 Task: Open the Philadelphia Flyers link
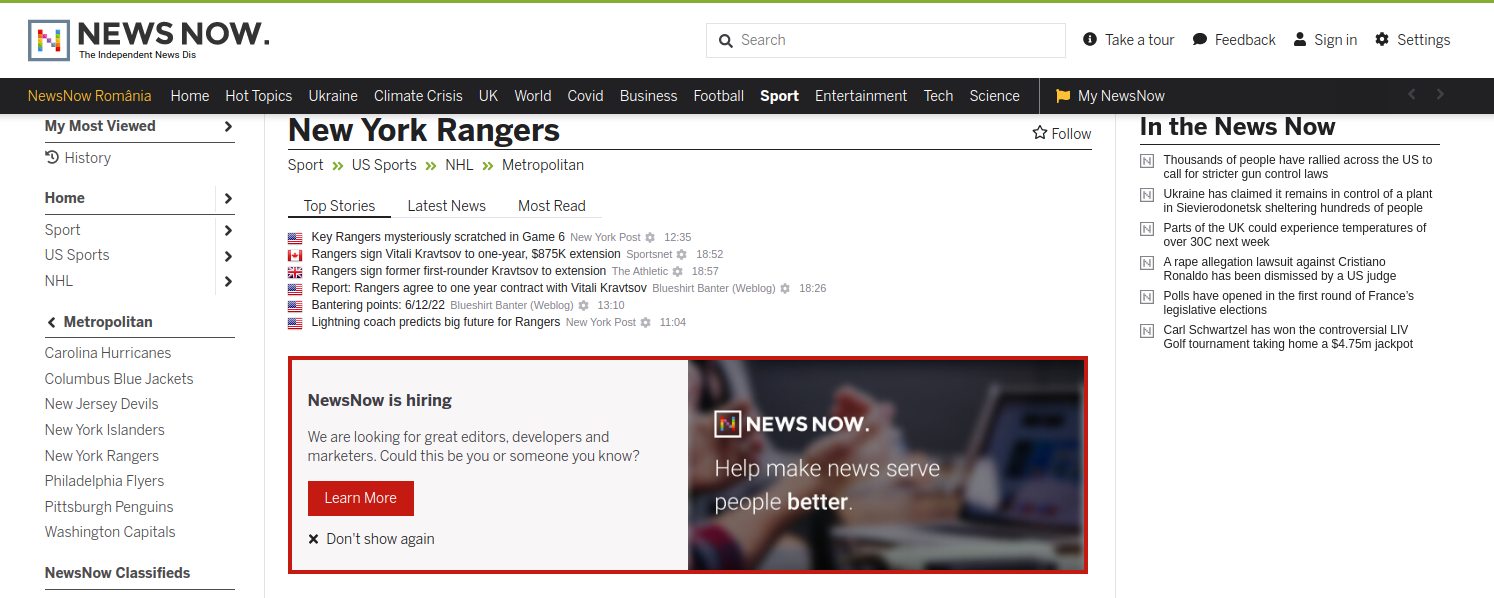[105, 481]
